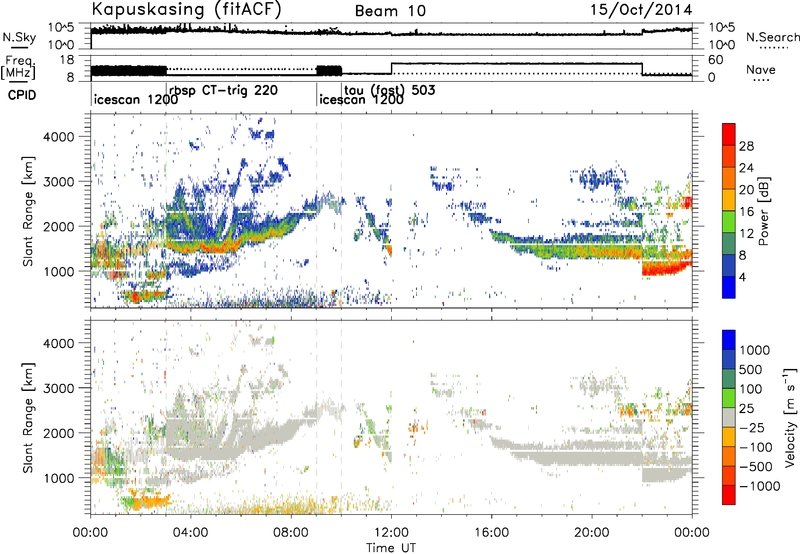The height and width of the screenshot is (554, 800).
Task: Click the 'tau (fast) 503' CPID label
Action: (x=389, y=90)
